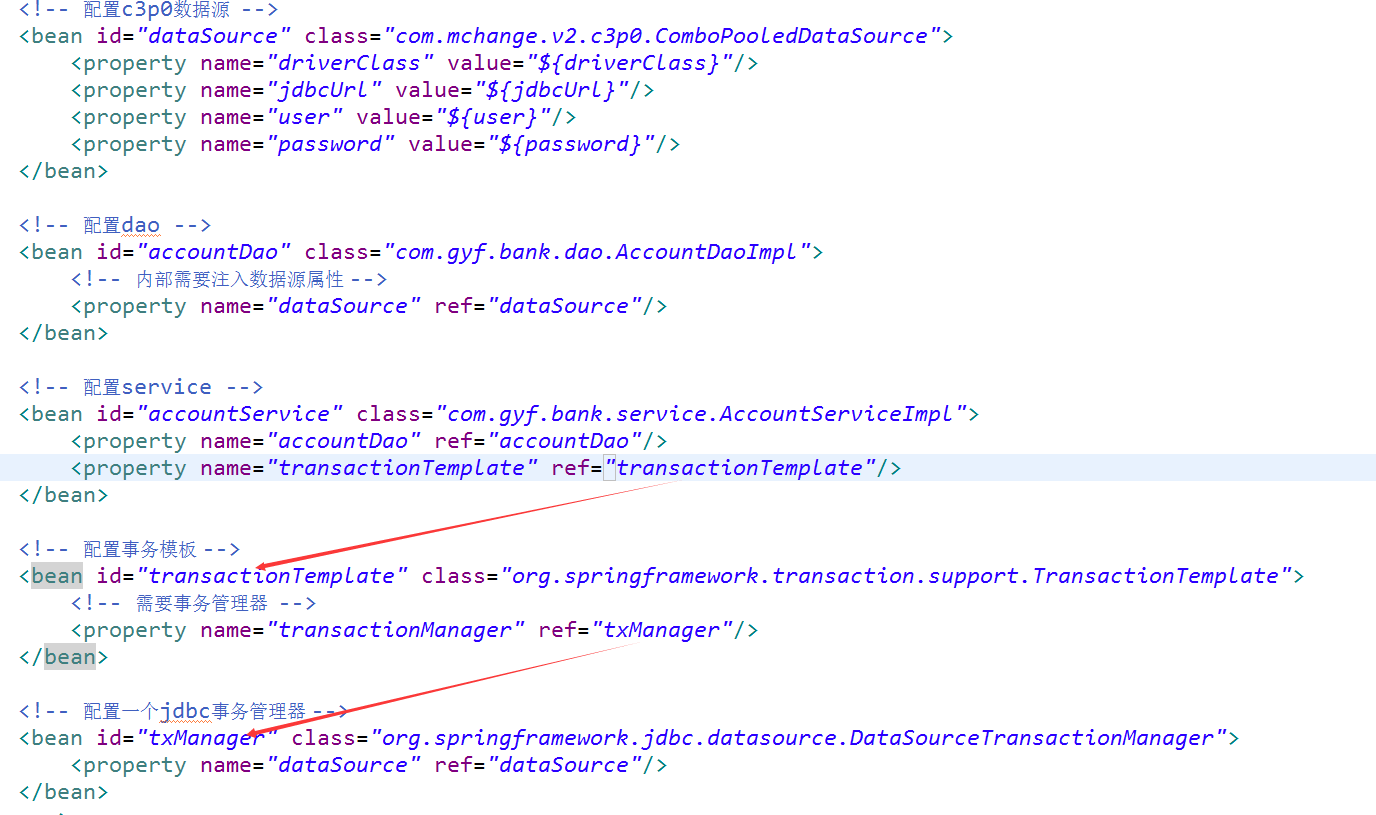1376x815 pixels.
Task: Click highlighted opening bean tag of transactionTemplate
Action: [x=57, y=576]
